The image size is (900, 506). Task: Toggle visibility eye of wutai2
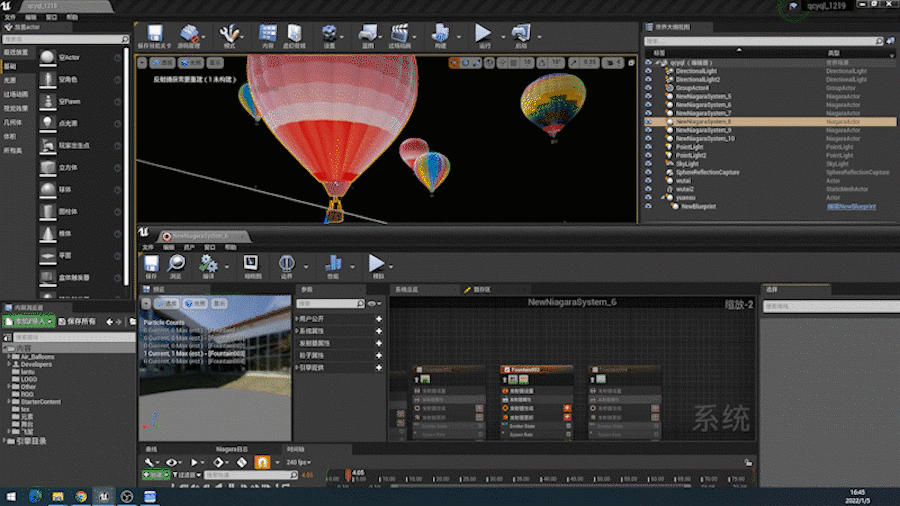coord(649,189)
